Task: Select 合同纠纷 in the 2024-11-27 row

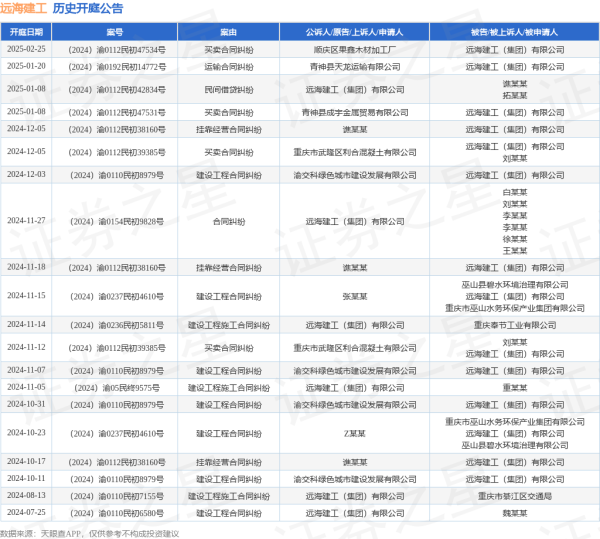Action: pos(228,221)
